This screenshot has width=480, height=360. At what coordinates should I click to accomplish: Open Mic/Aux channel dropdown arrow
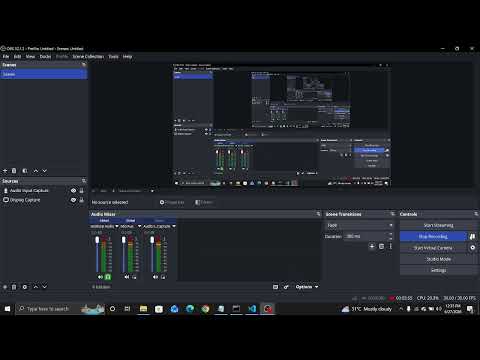coord(140,226)
